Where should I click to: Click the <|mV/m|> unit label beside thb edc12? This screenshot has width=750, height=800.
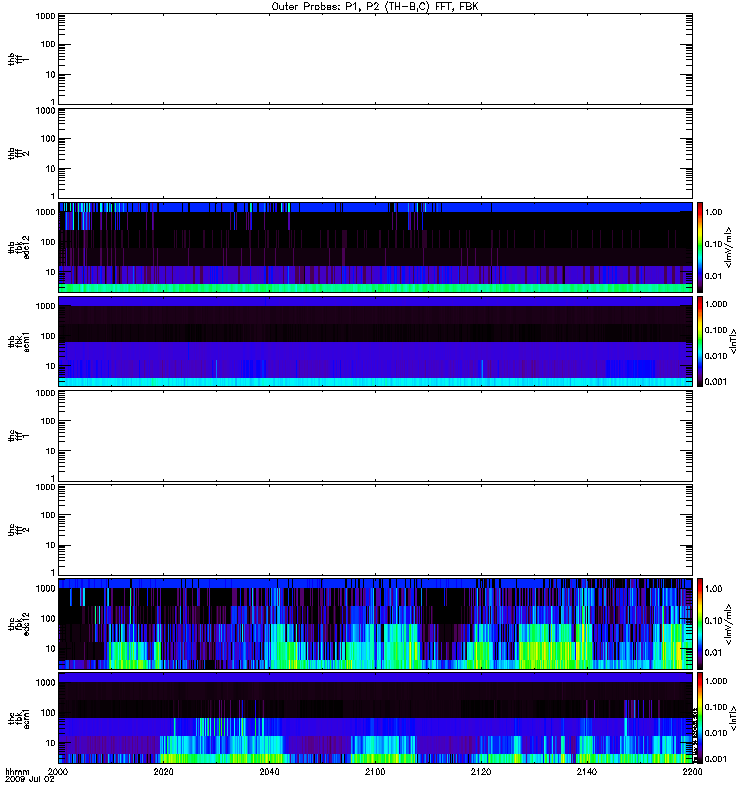click(x=729, y=248)
